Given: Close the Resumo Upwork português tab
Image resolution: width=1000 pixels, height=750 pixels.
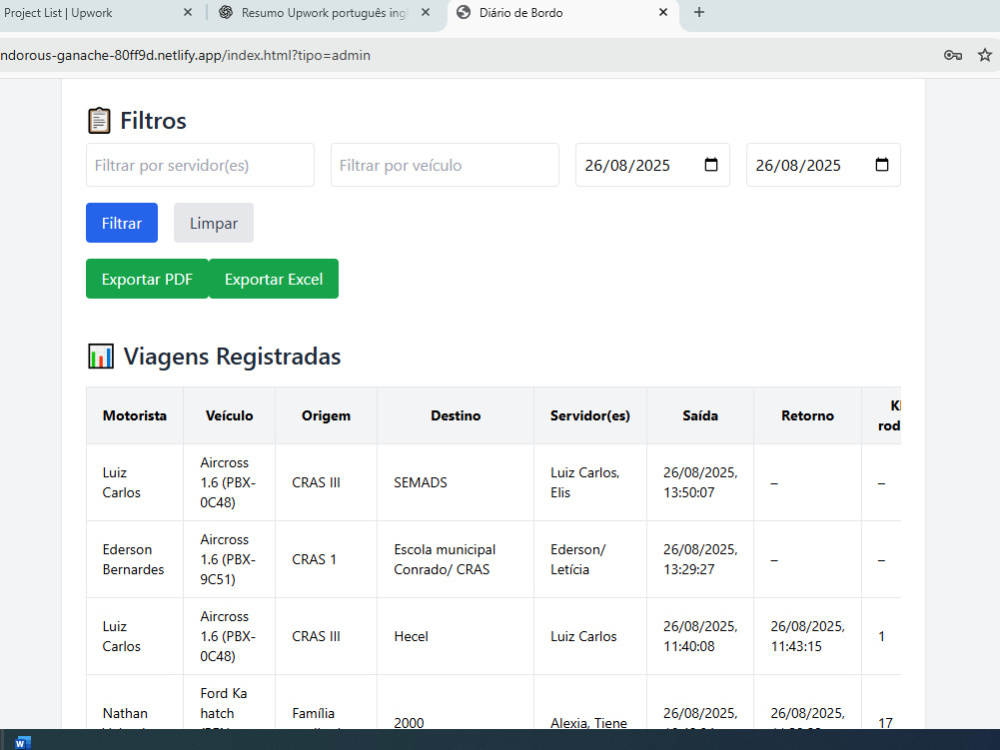Looking at the screenshot, I should 425,13.
